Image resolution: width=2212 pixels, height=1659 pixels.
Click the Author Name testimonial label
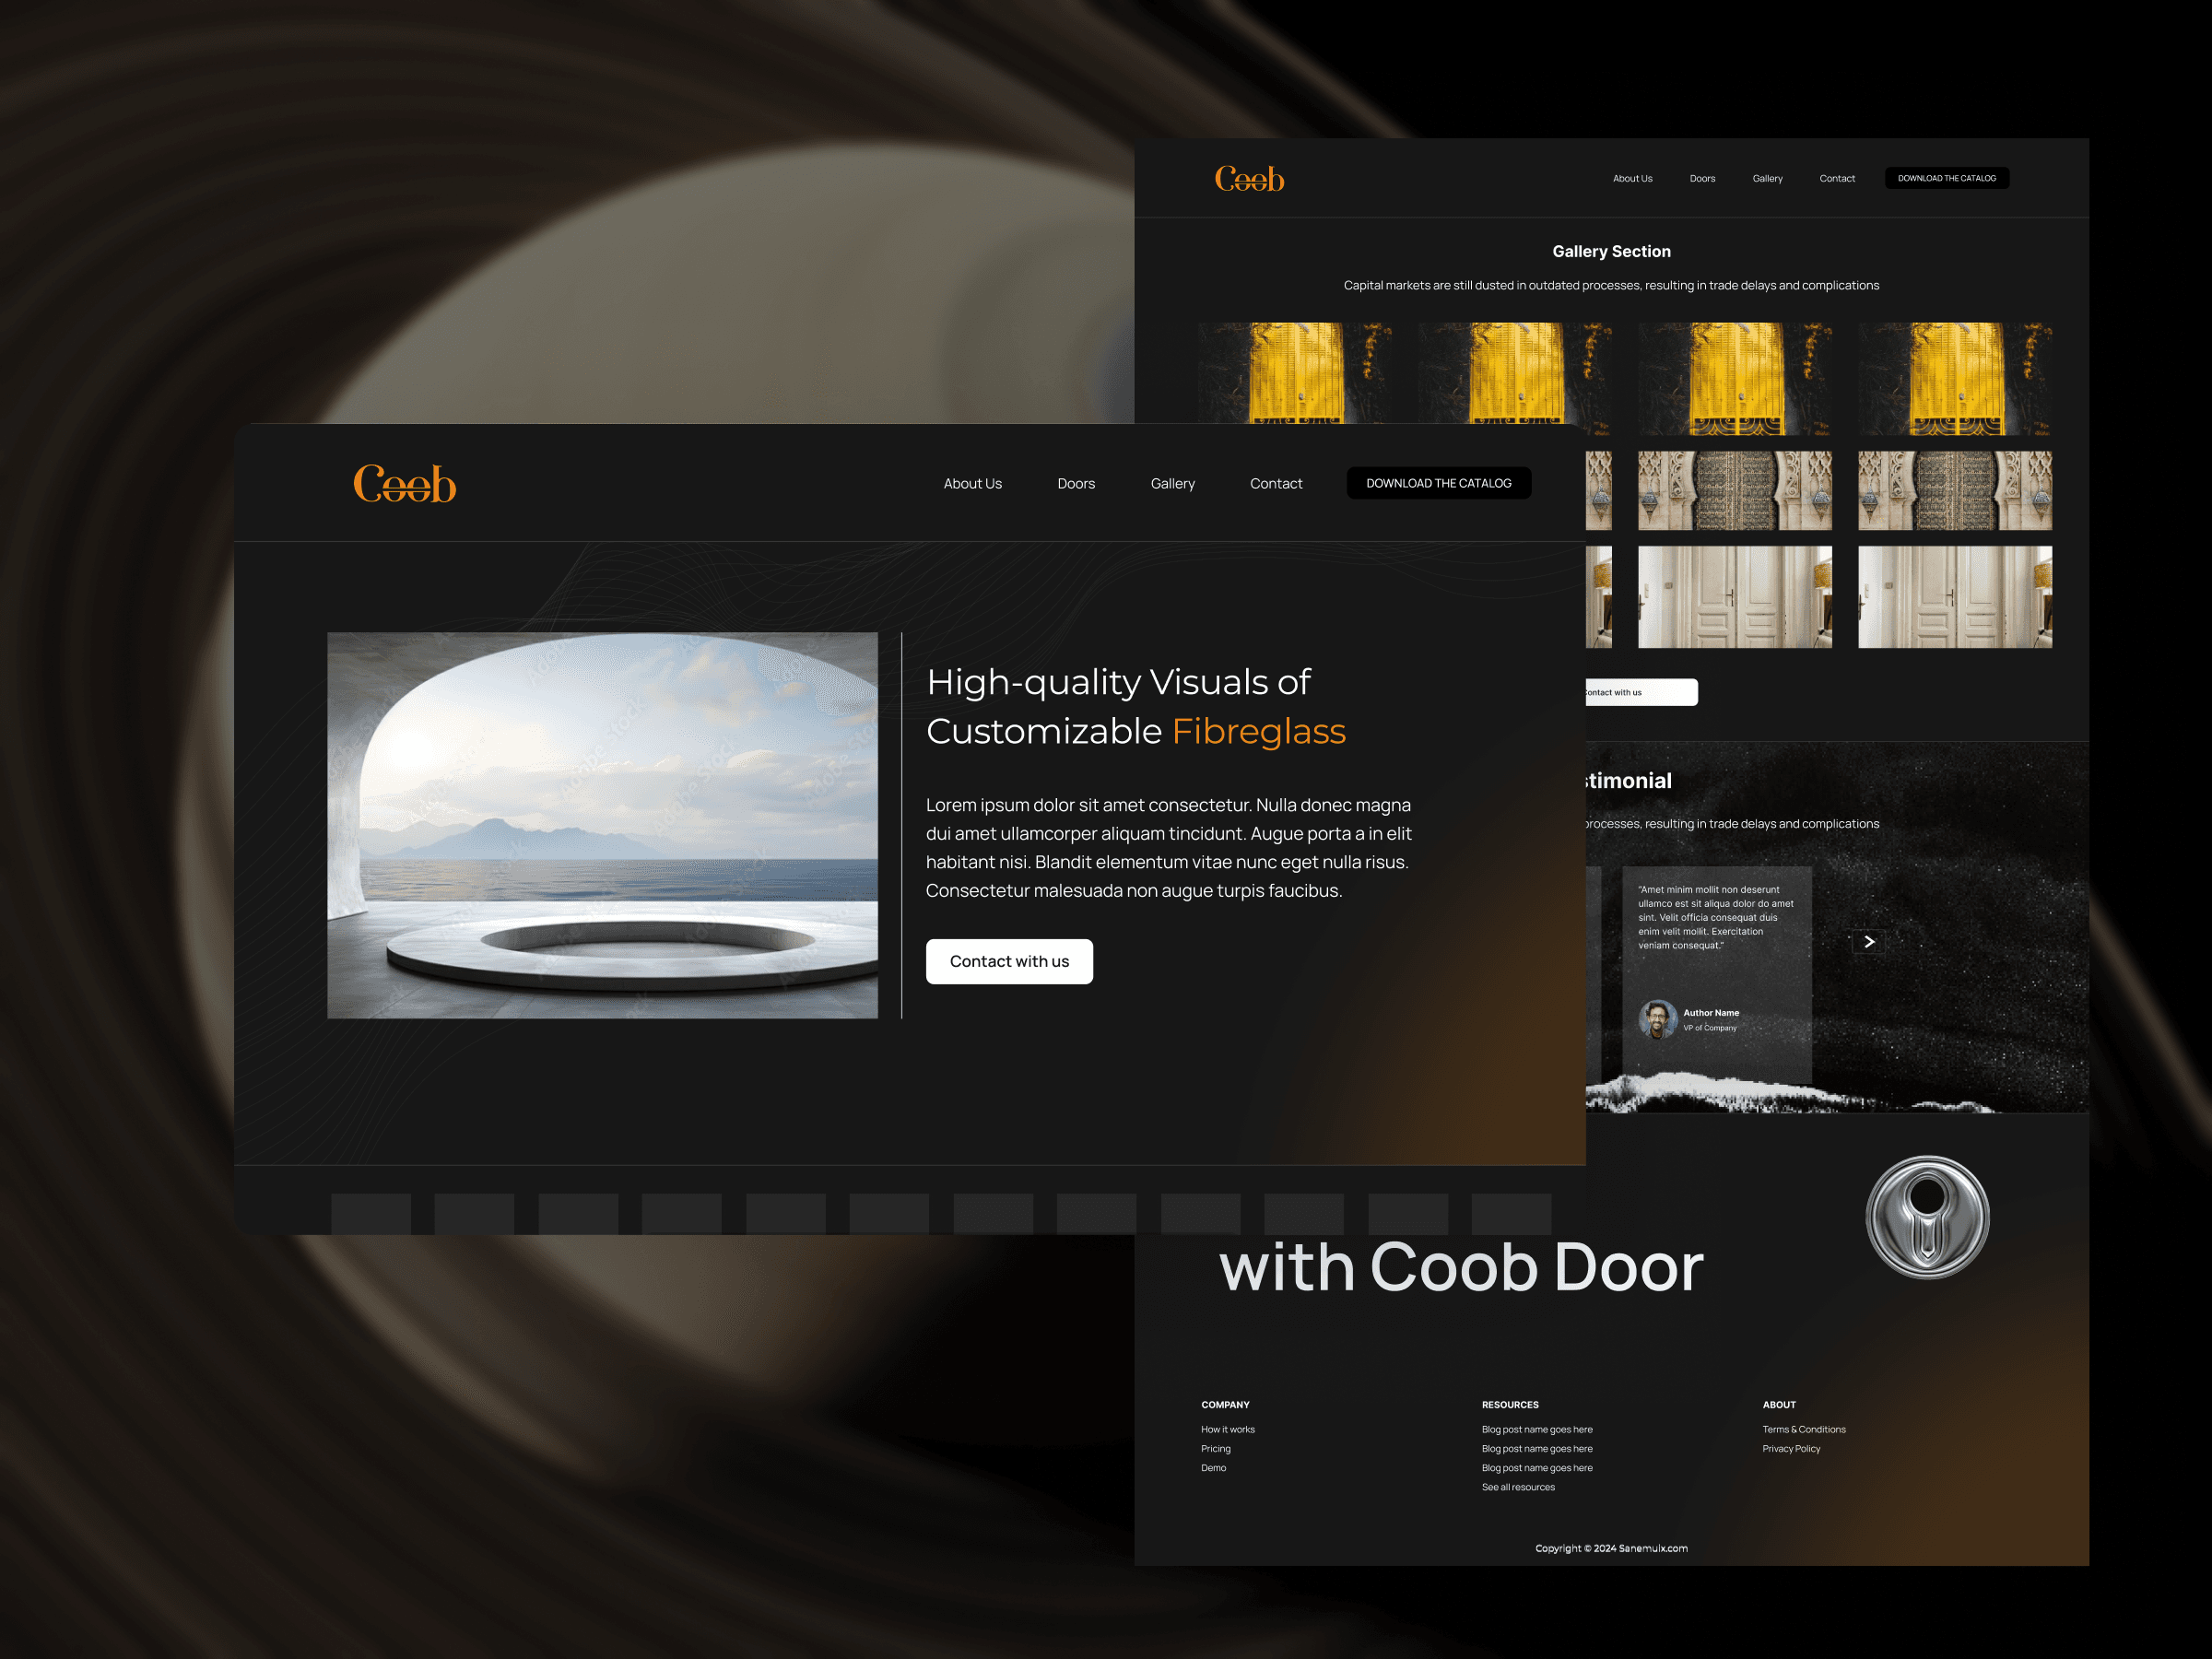(x=1711, y=1012)
